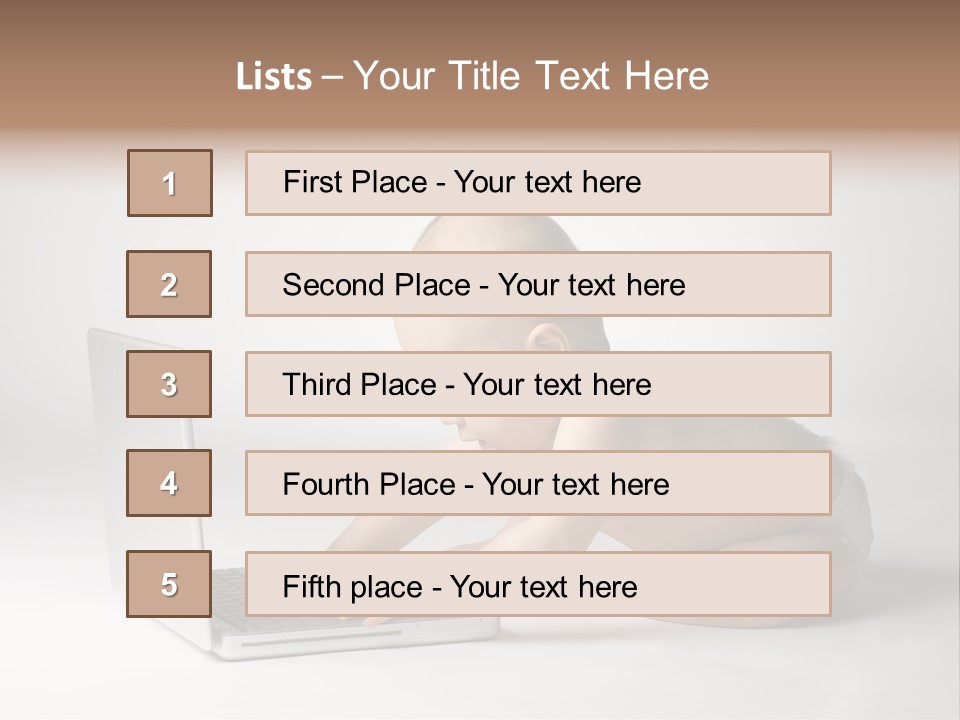The width and height of the screenshot is (960, 720).
Task: Click the number 5 box
Action: (x=169, y=584)
